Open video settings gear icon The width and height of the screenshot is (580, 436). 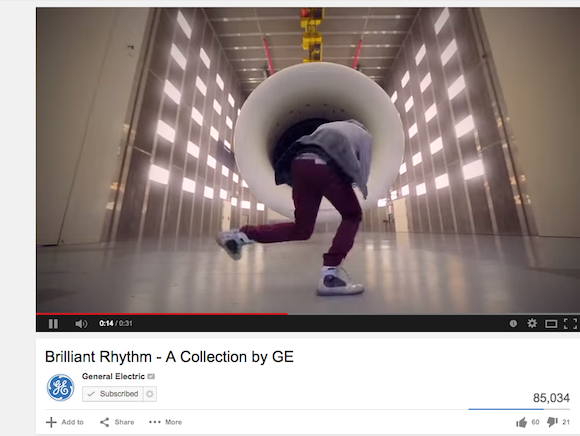click(x=532, y=324)
